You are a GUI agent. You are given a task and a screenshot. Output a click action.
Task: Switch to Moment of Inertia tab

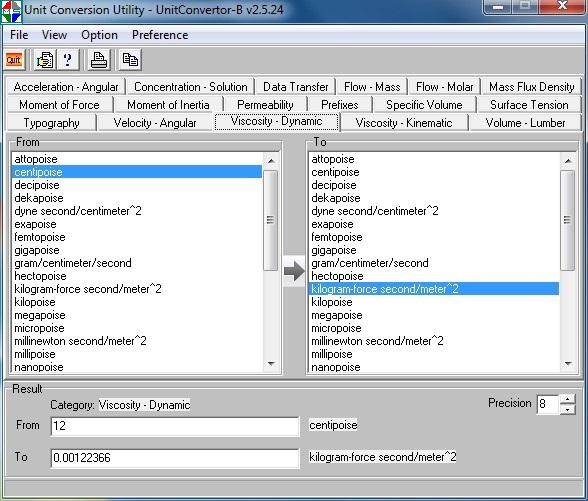click(168, 105)
